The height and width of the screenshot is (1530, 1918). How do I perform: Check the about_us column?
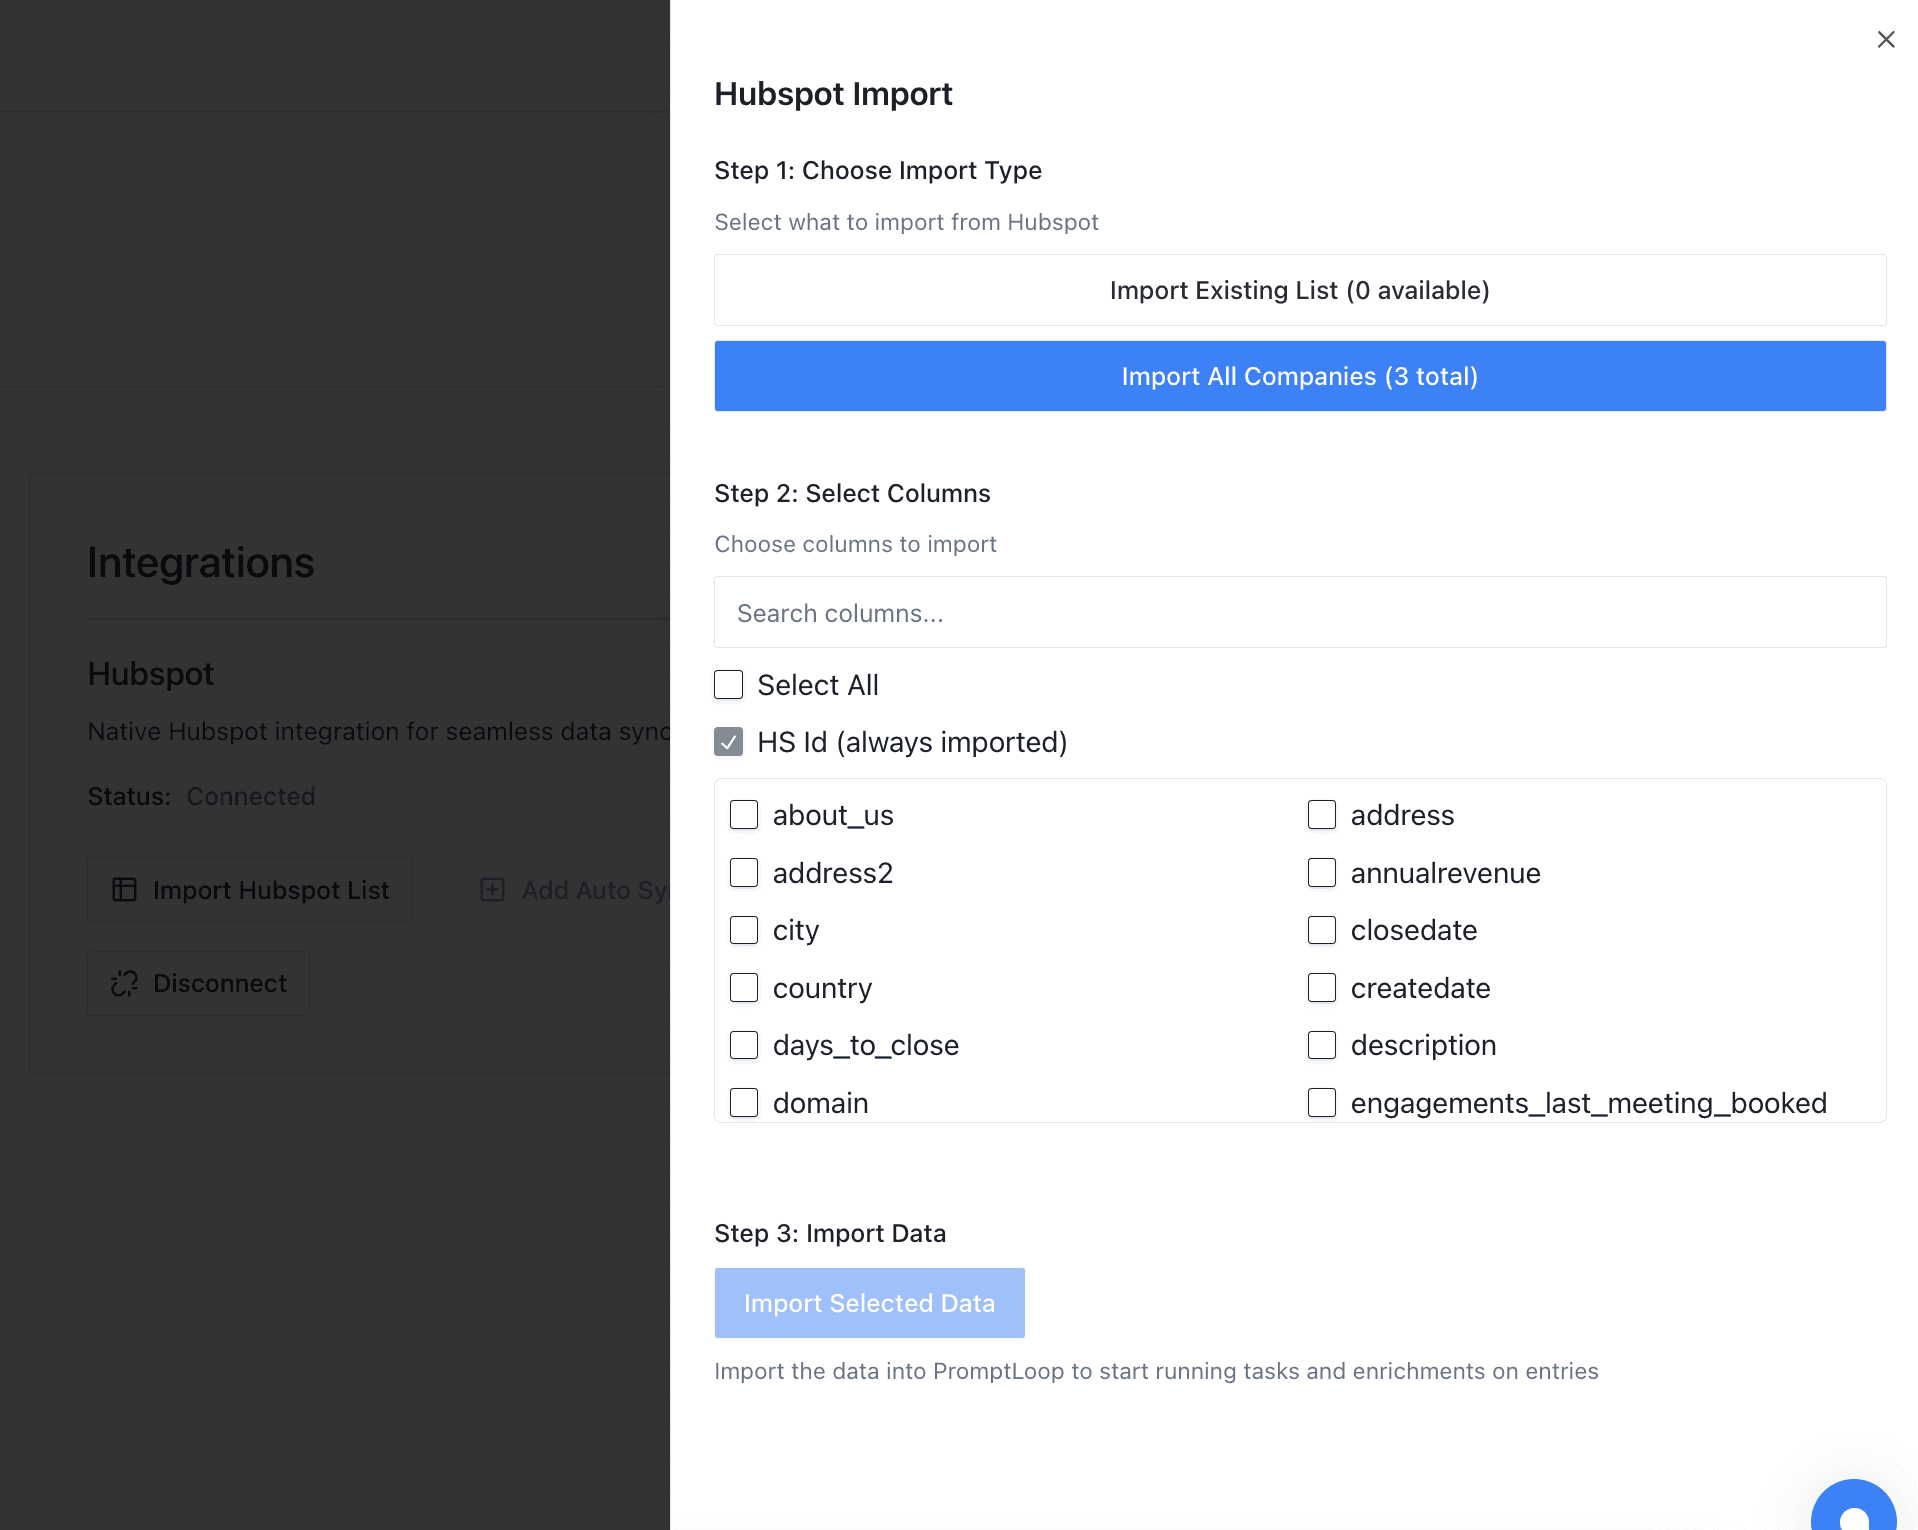pyautogui.click(x=744, y=814)
